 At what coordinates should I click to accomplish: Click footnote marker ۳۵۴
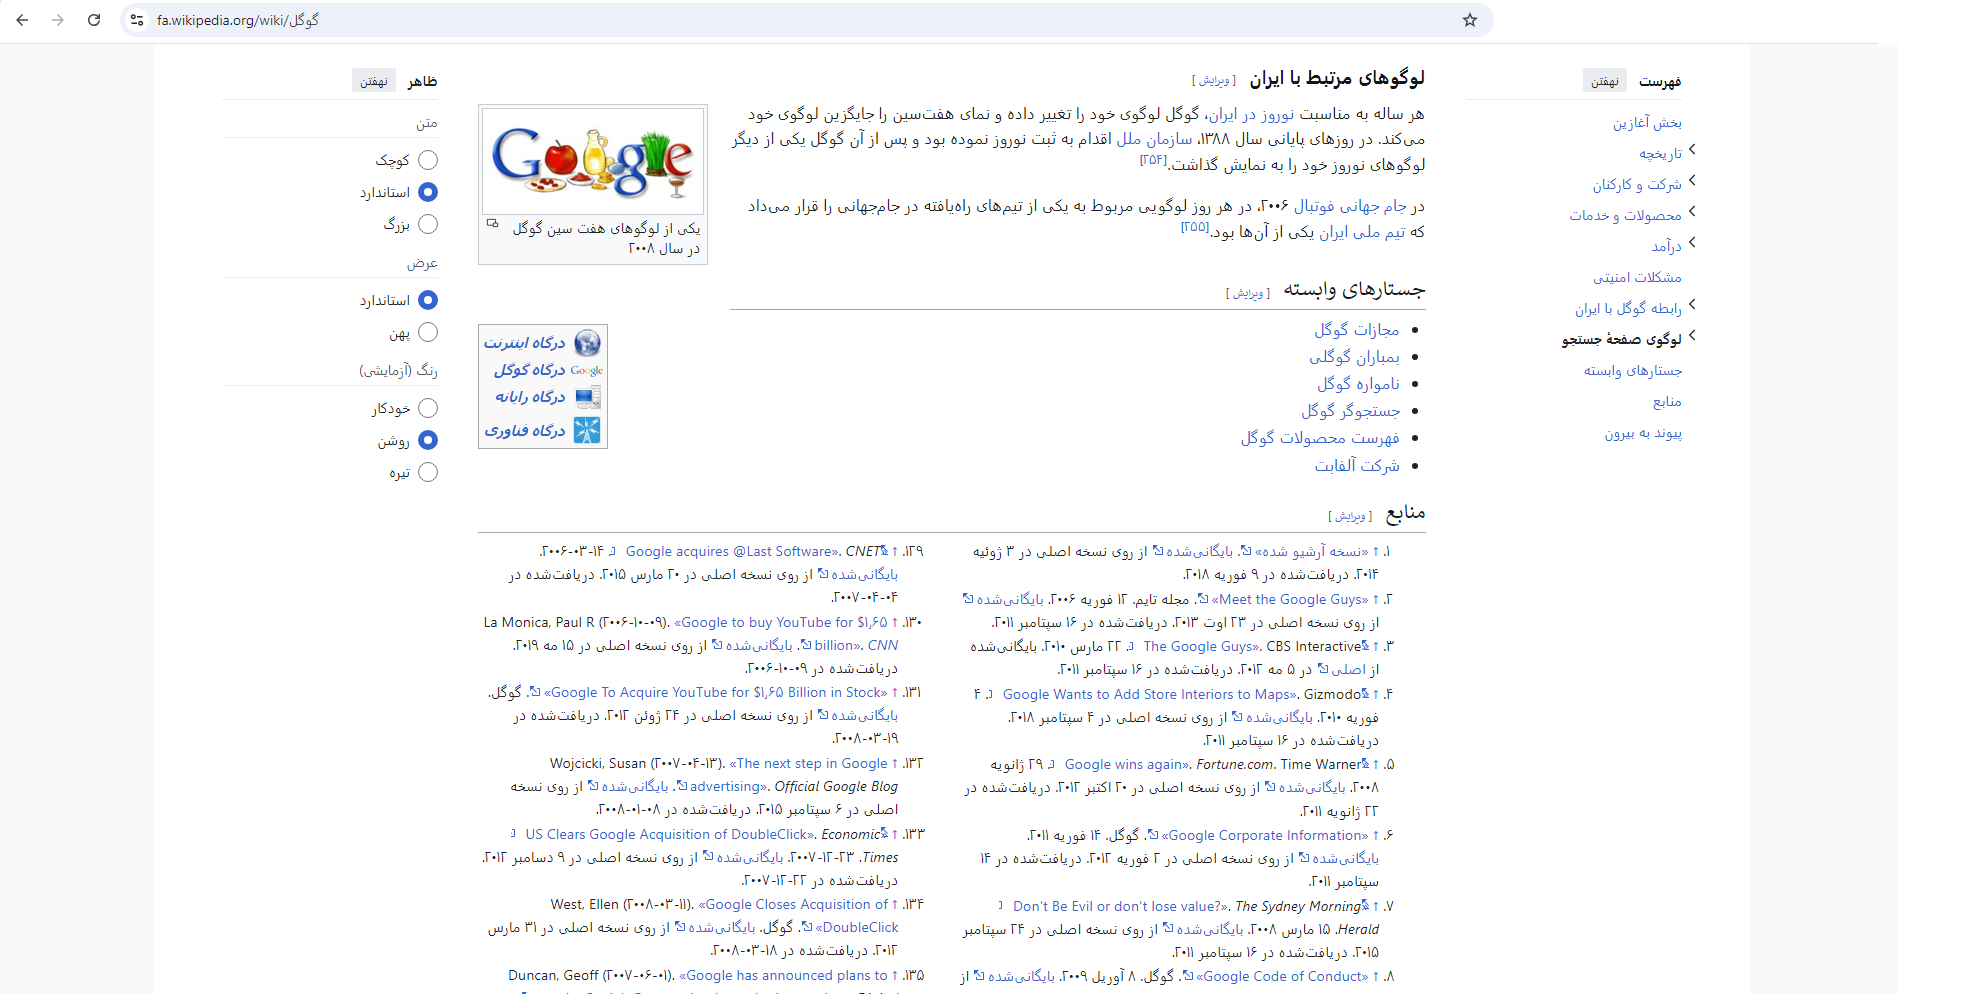pyautogui.click(x=1153, y=160)
